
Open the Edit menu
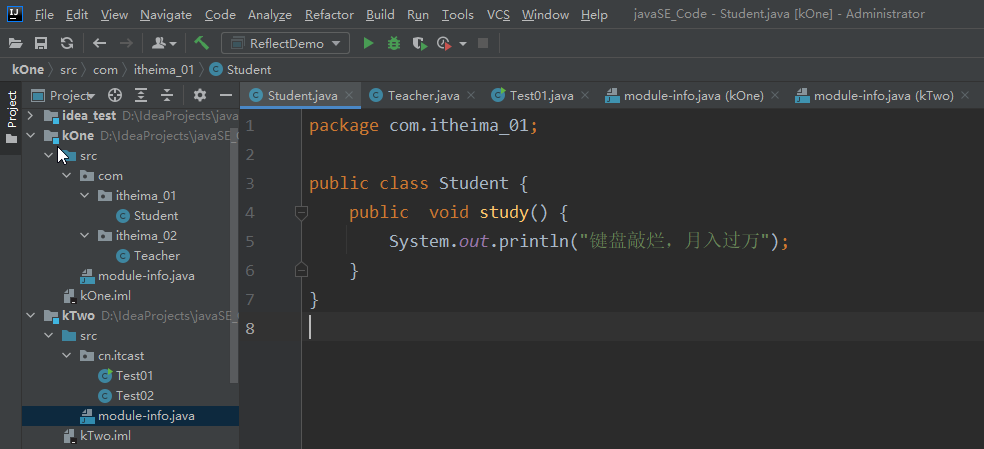77,14
